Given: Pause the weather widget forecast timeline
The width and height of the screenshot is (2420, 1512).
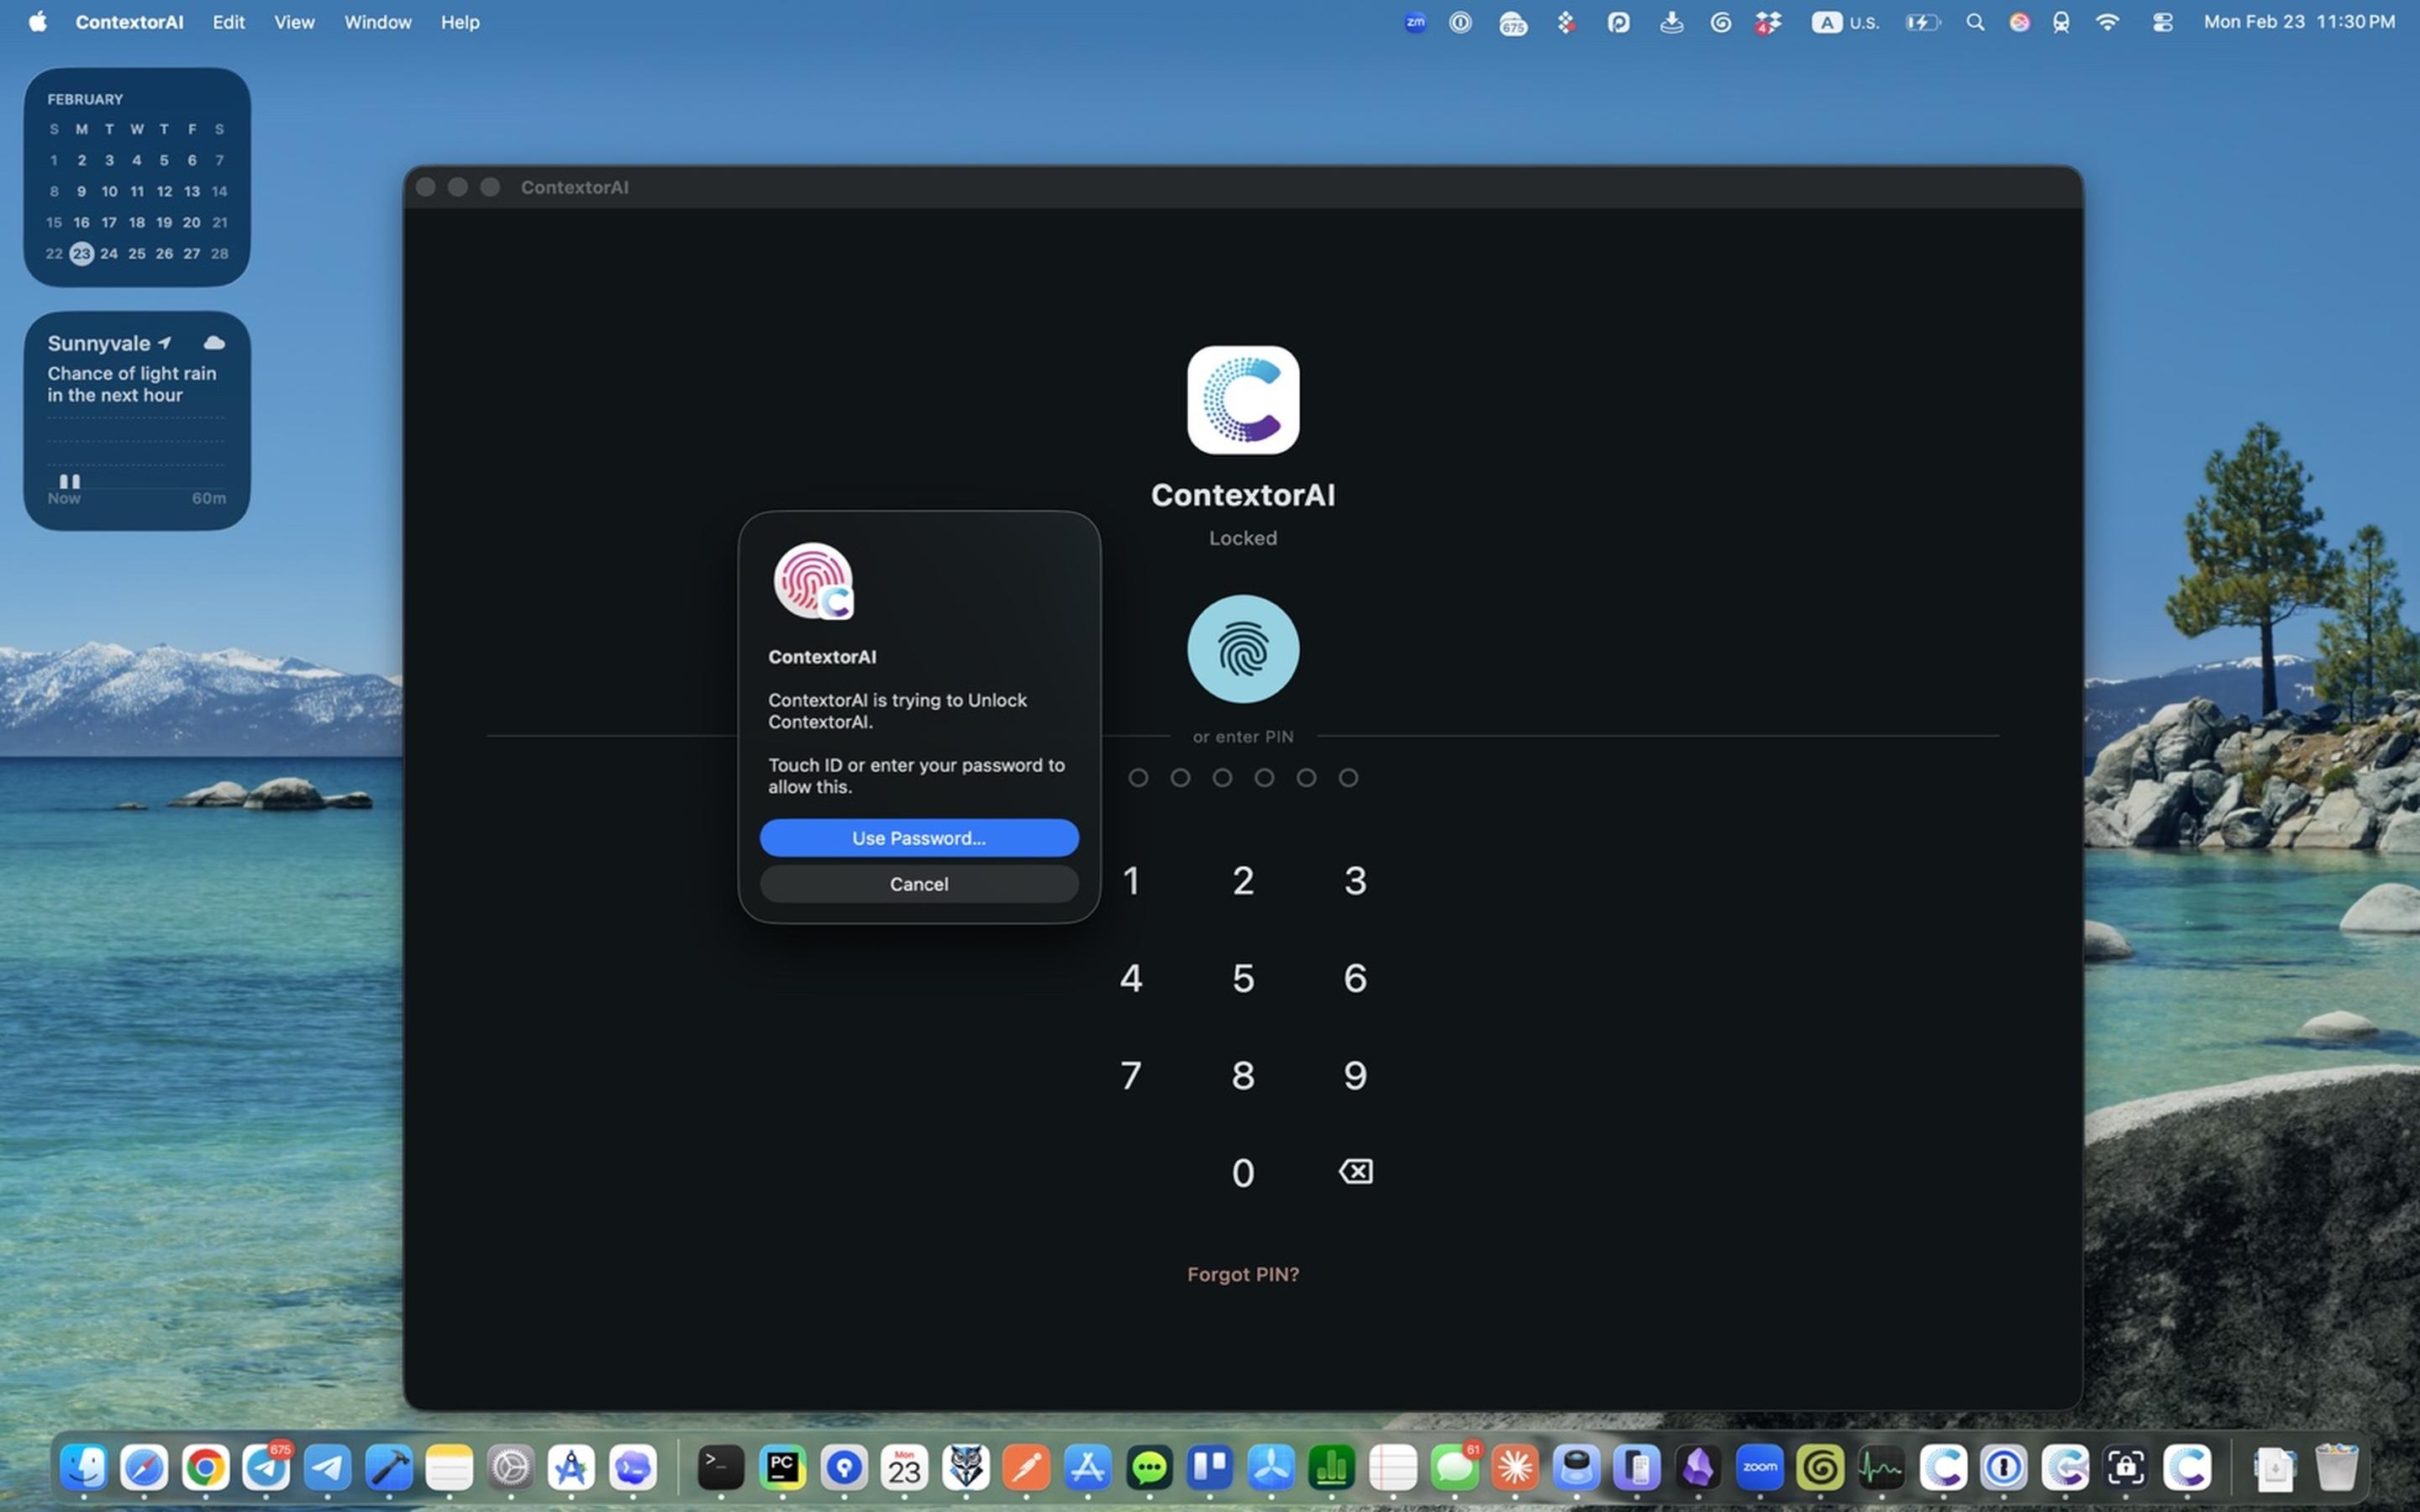Looking at the screenshot, I should click(70, 482).
